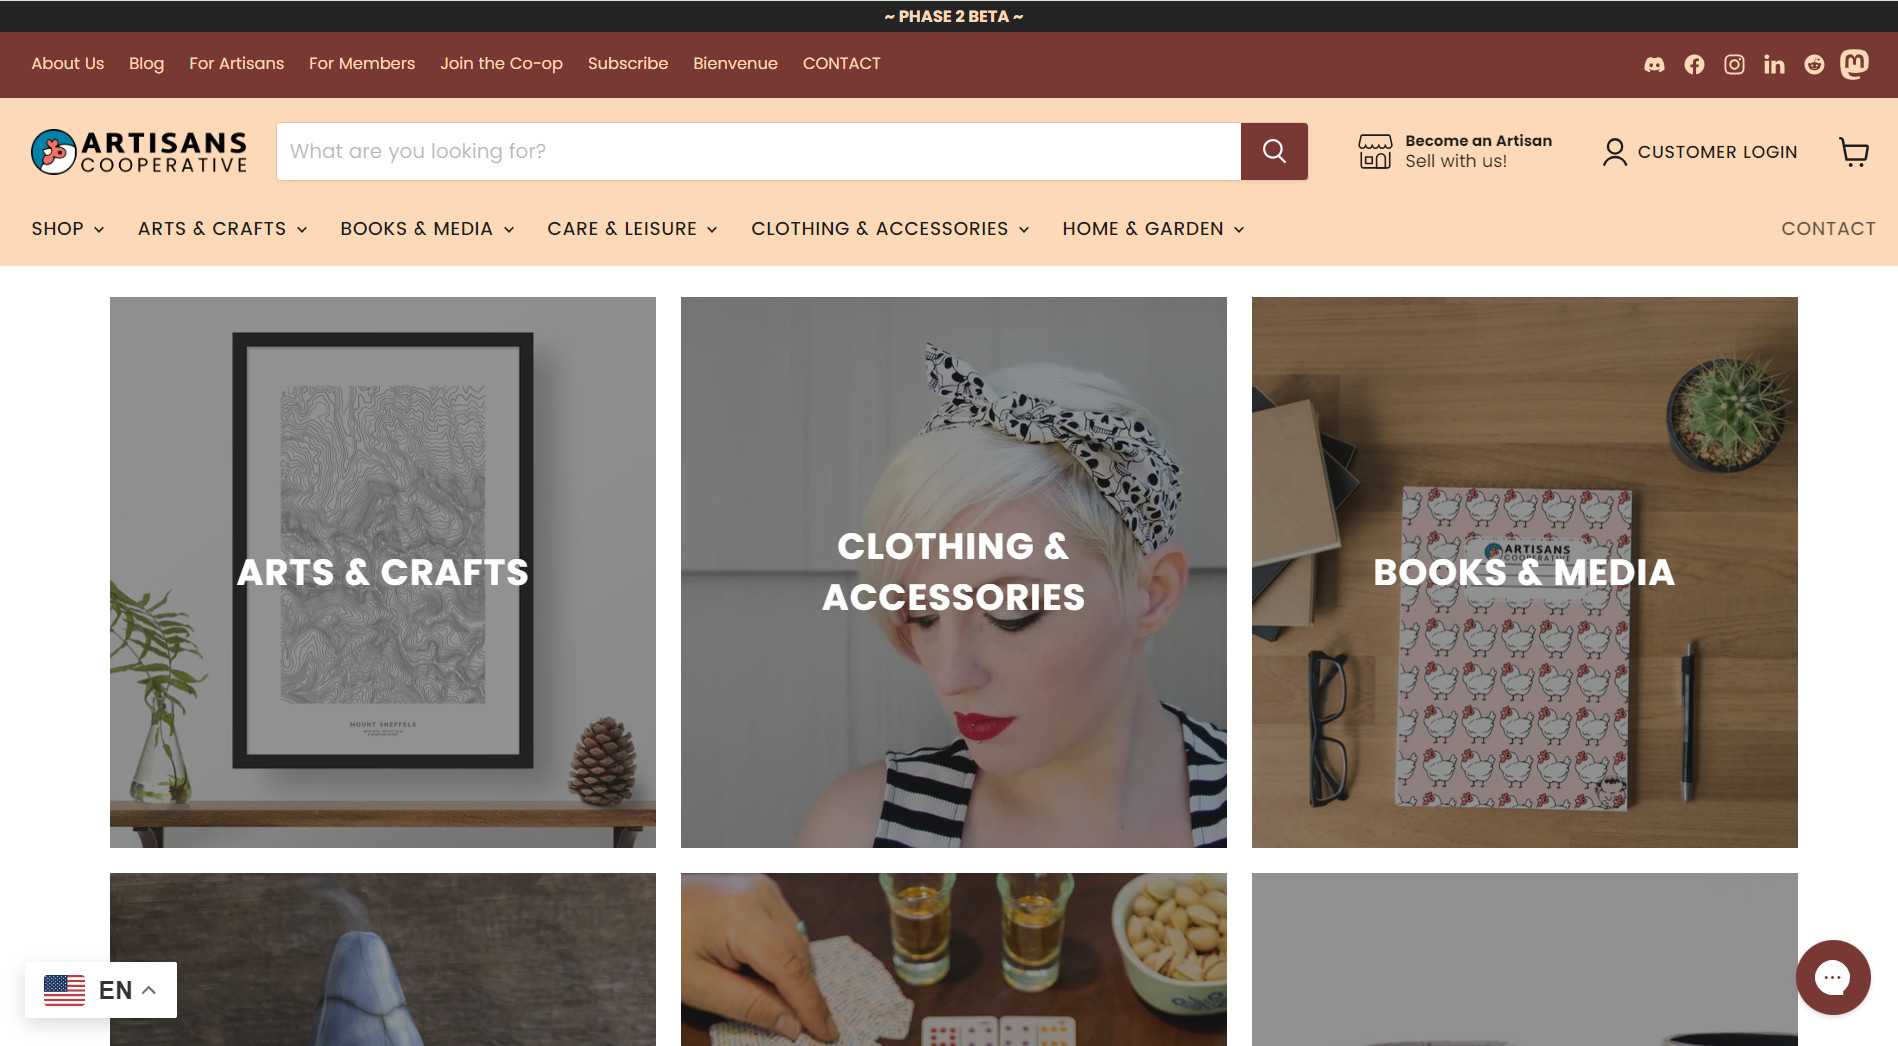Screen dimensions: 1898x1046
Task: Click the LinkedIn icon
Action: click(x=1774, y=65)
